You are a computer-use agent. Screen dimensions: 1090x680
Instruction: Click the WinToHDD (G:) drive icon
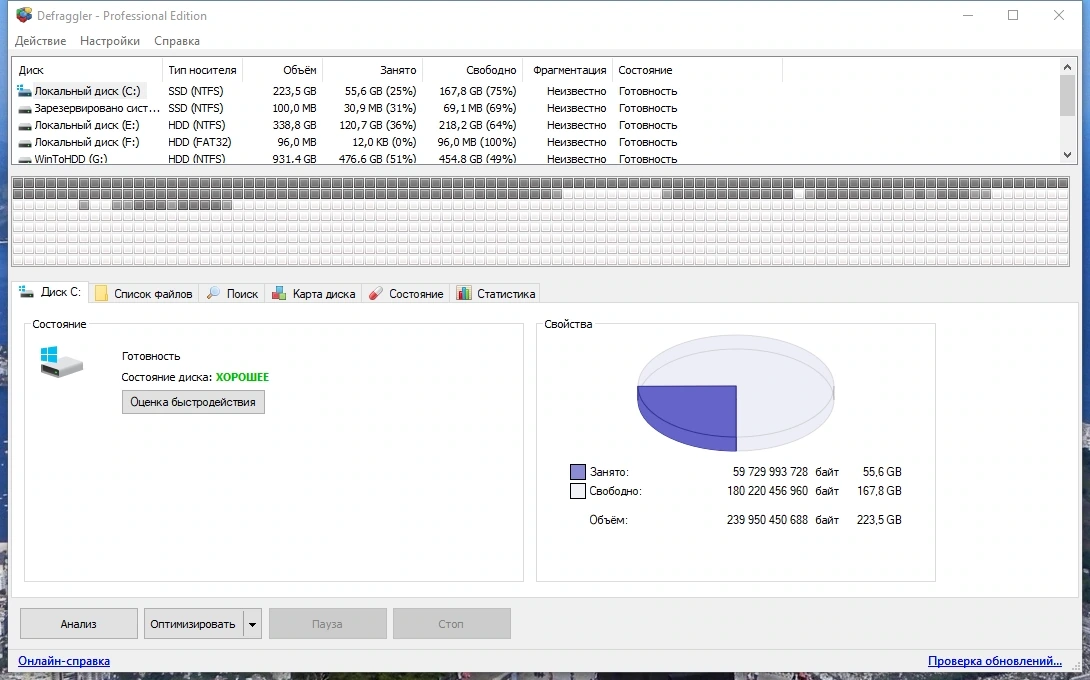pos(24,159)
